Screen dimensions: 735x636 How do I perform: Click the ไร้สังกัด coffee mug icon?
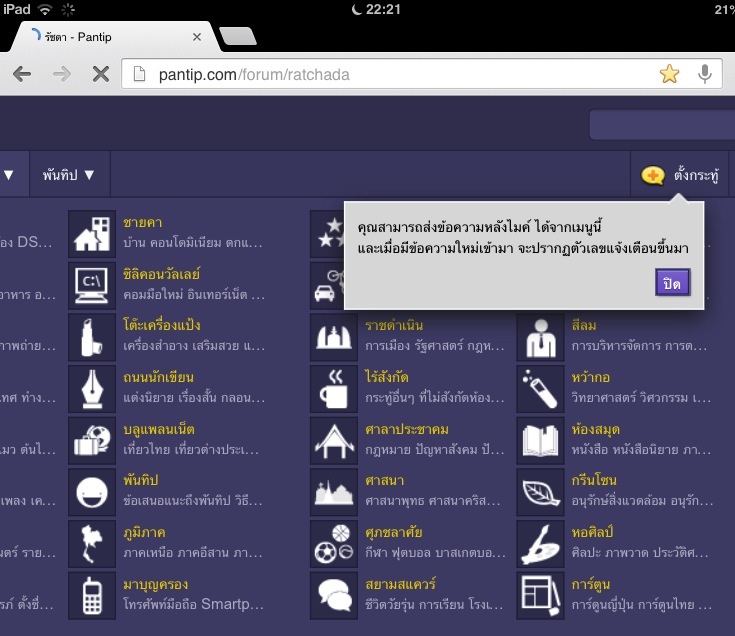(x=334, y=389)
